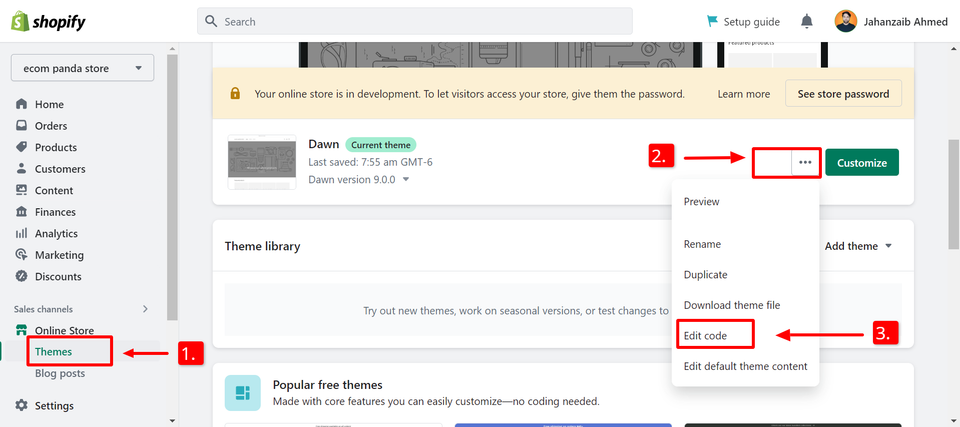Open Content in sidebar
960x427 pixels.
point(54,190)
